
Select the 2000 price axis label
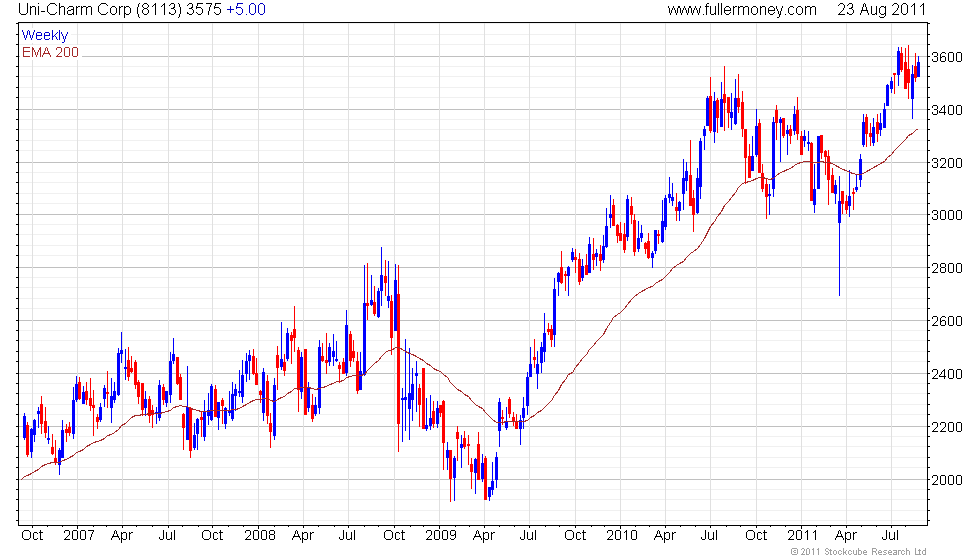click(946, 480)
